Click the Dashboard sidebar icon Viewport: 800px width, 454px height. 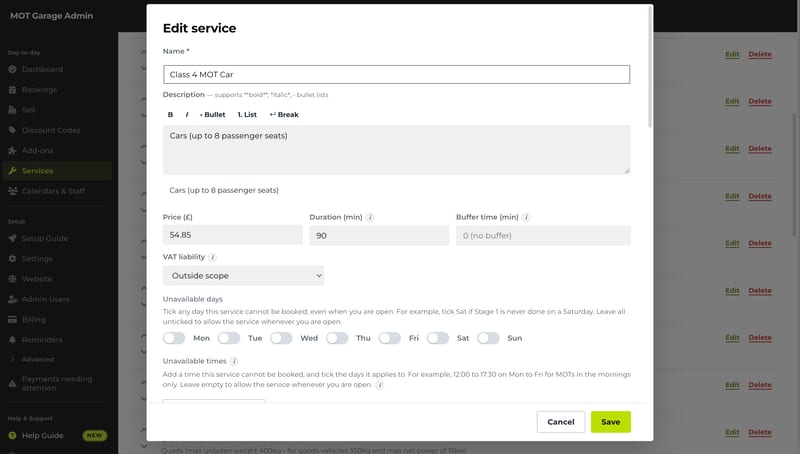[x=12, y=69]
